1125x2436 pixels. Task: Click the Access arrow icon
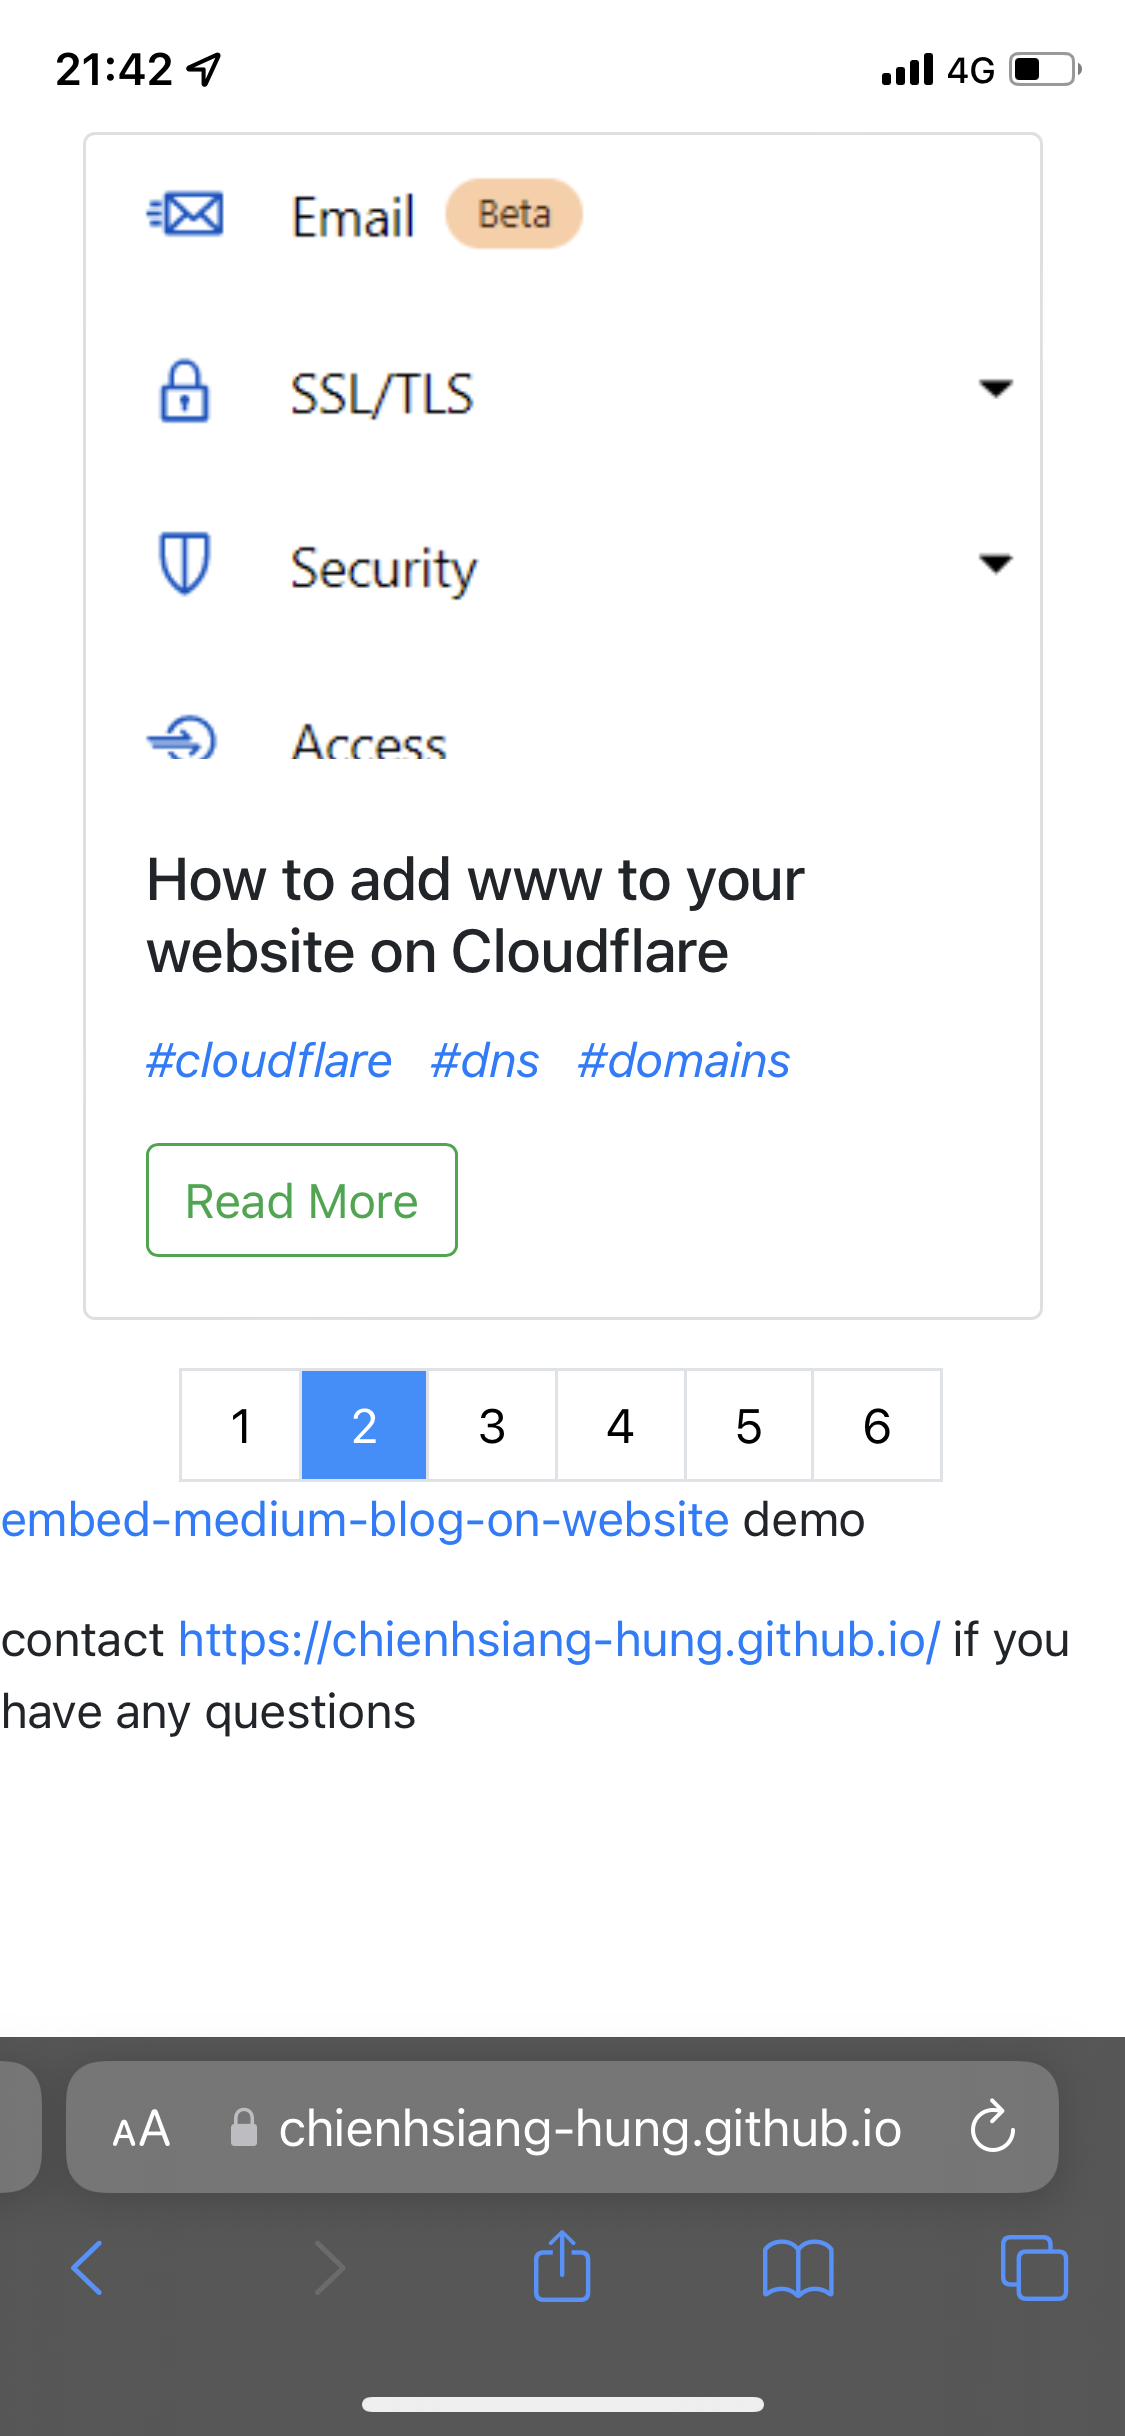point(185,740)
